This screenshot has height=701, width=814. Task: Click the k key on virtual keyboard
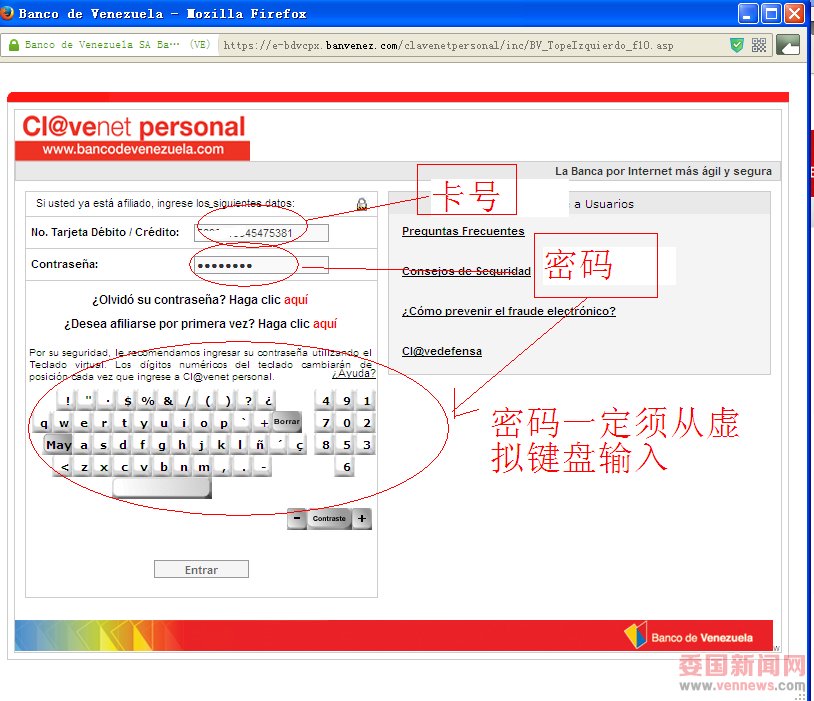pos(221,445)
